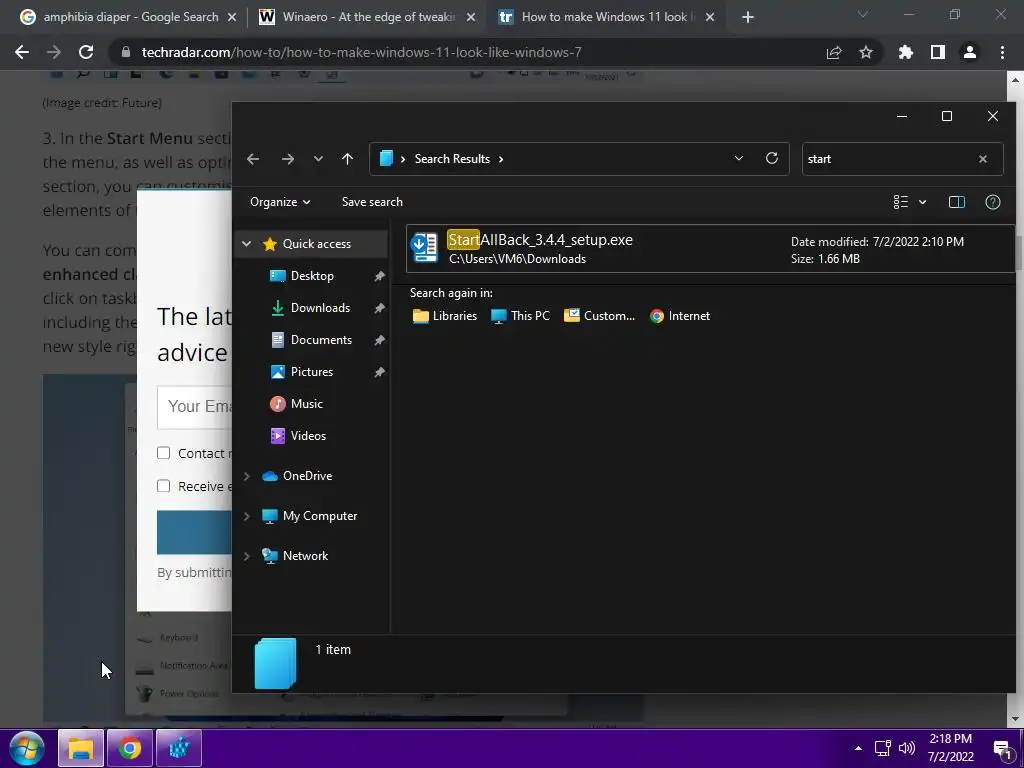Open a new Chrome tab

pyautogui.click(x=748, y=17)
